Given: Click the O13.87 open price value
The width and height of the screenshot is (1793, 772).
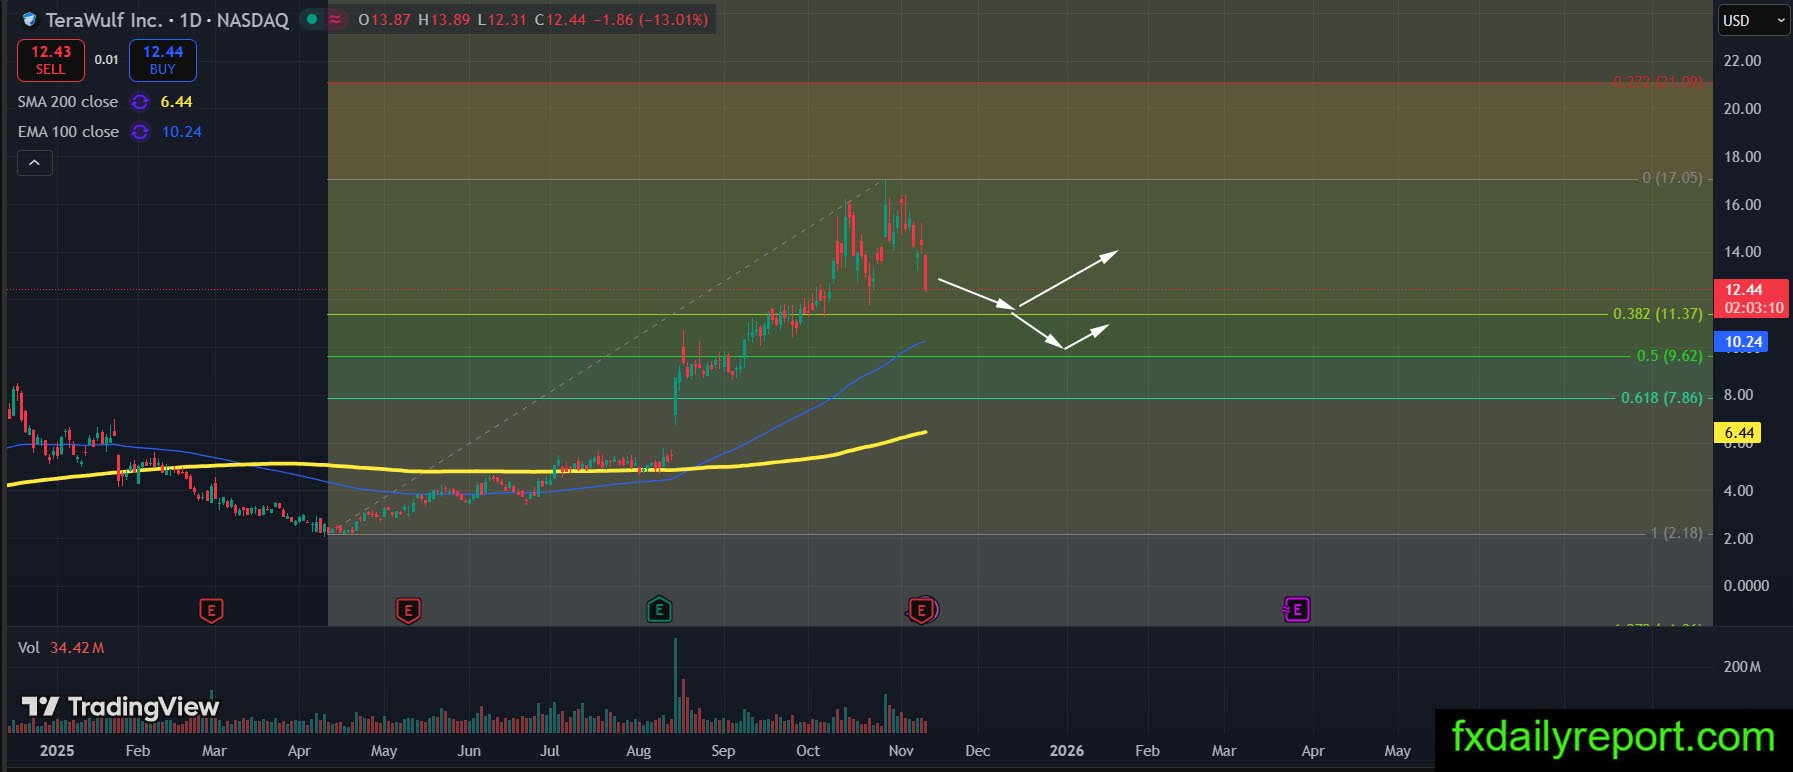Looking at the screenshot, I should (384, 19).
